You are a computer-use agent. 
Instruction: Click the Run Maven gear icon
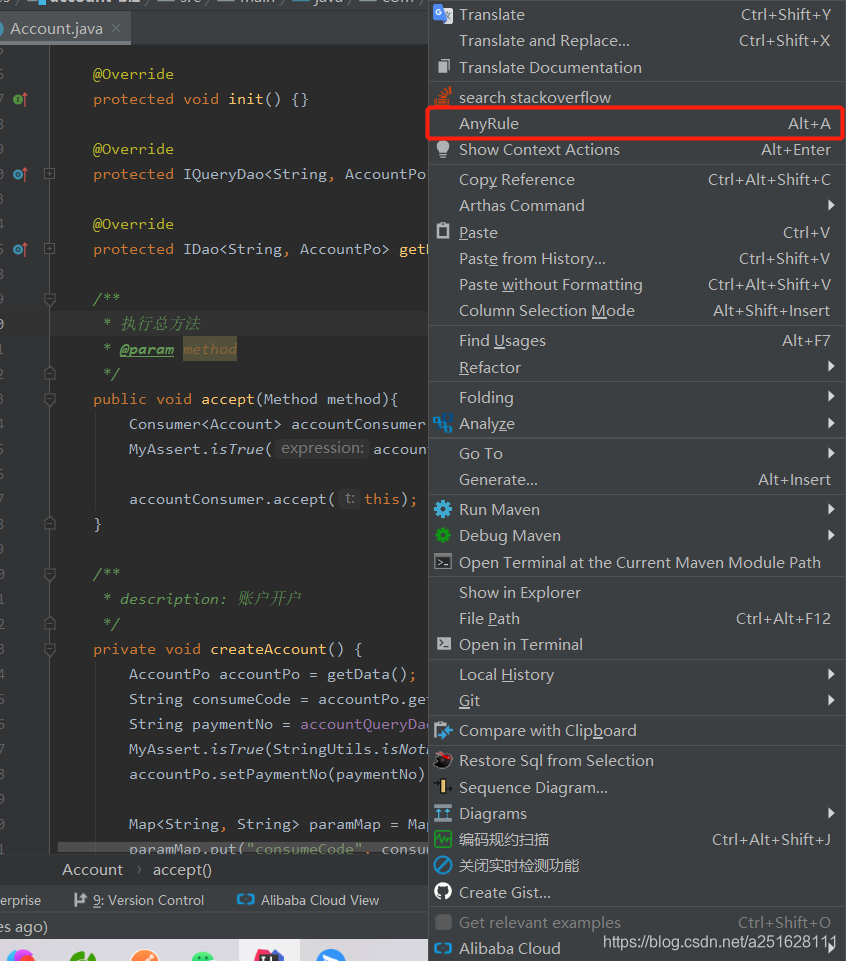point(443,509)
